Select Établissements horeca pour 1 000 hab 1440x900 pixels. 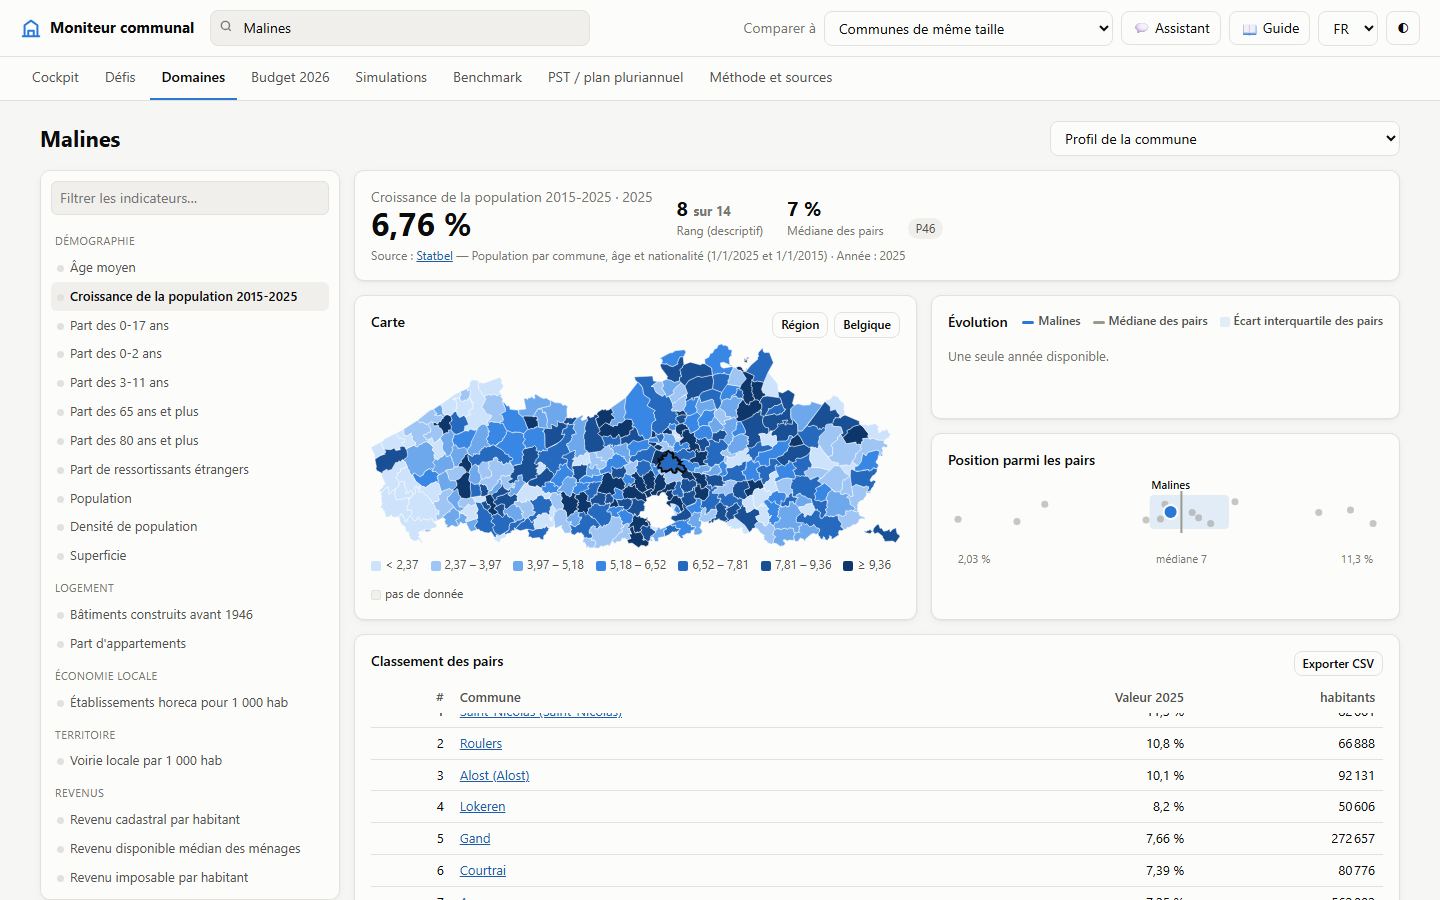(x=190, y=702)
